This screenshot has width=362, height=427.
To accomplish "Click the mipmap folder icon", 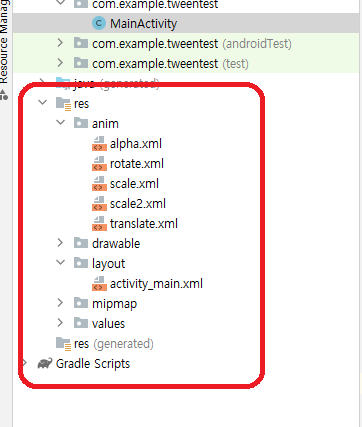I will (81, 303).
